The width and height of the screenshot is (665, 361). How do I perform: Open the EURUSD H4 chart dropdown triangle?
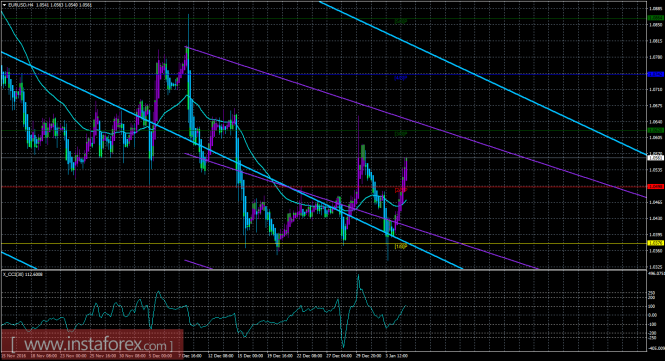click(5, 5)
